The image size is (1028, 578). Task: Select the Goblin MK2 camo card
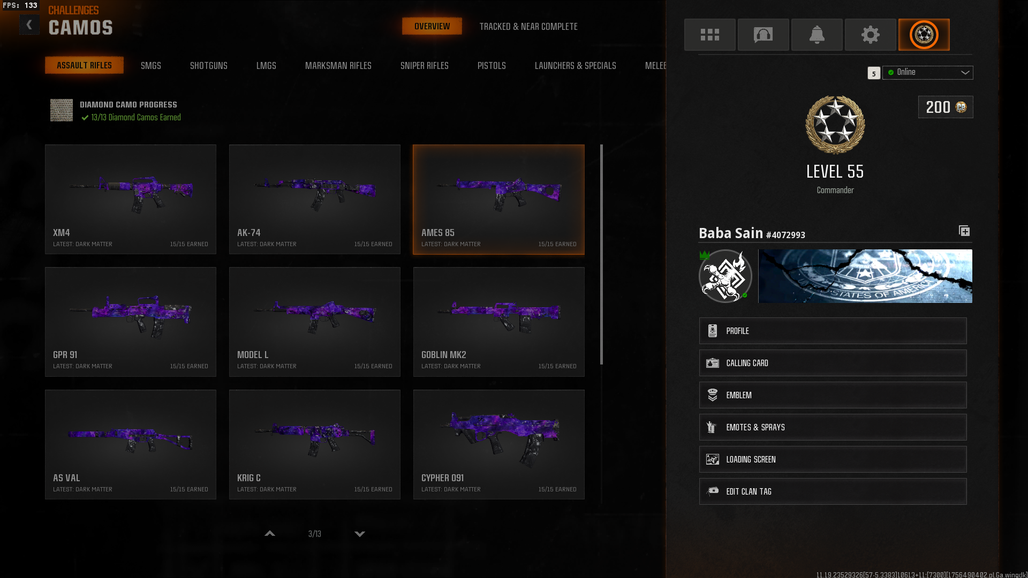coord(499,322)
